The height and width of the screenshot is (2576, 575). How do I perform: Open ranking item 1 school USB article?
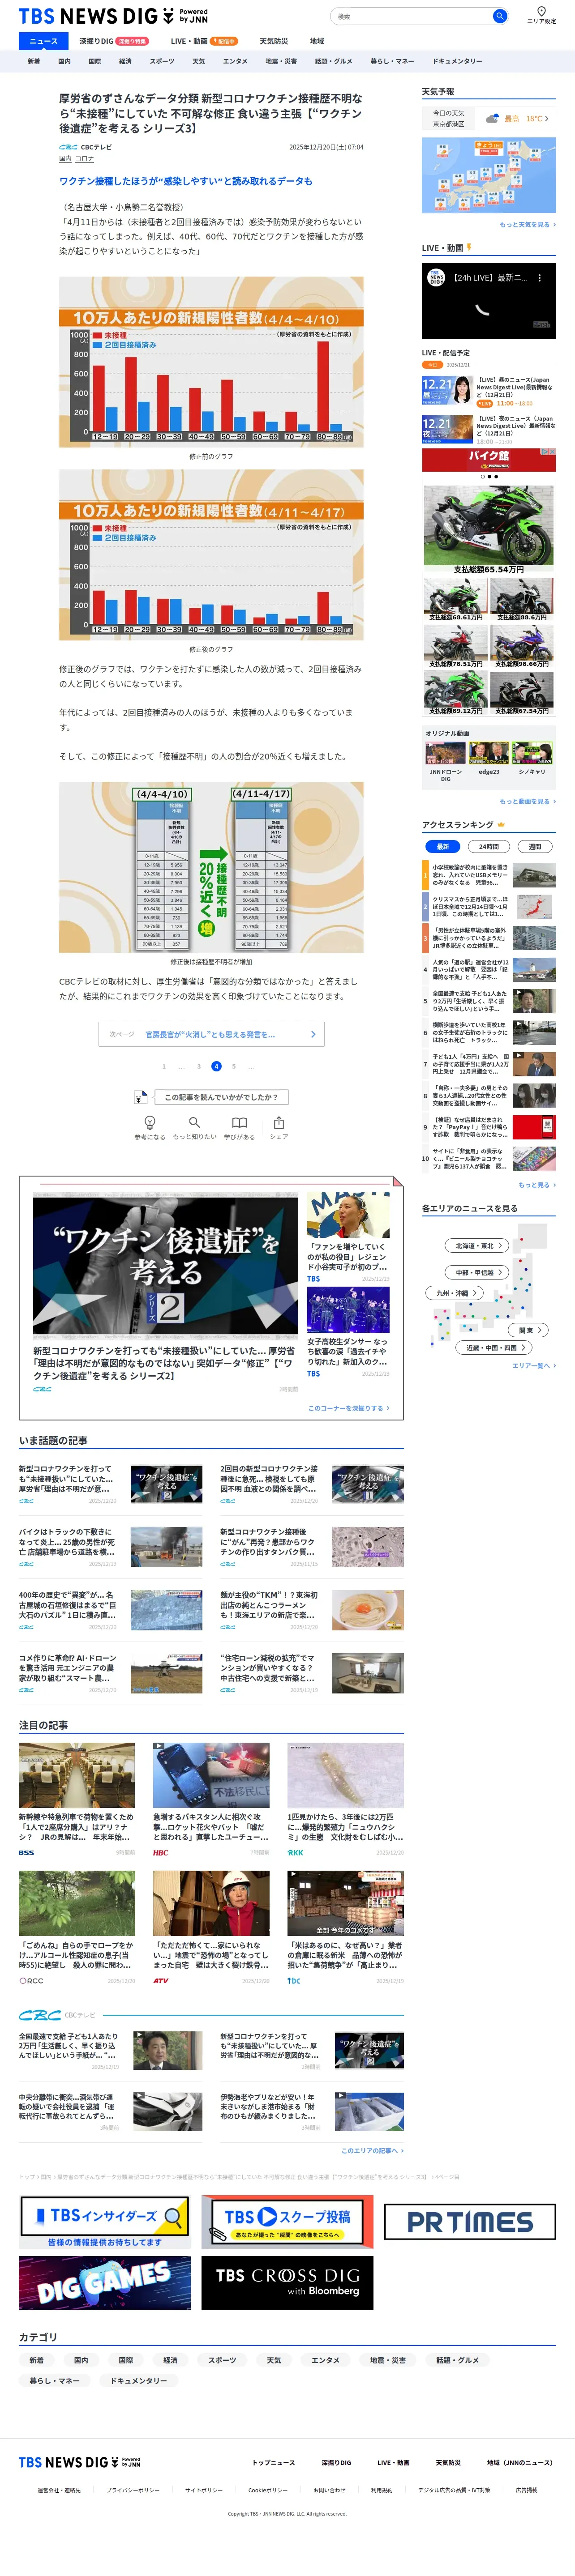pyautogui.click(x=489, y=876)
